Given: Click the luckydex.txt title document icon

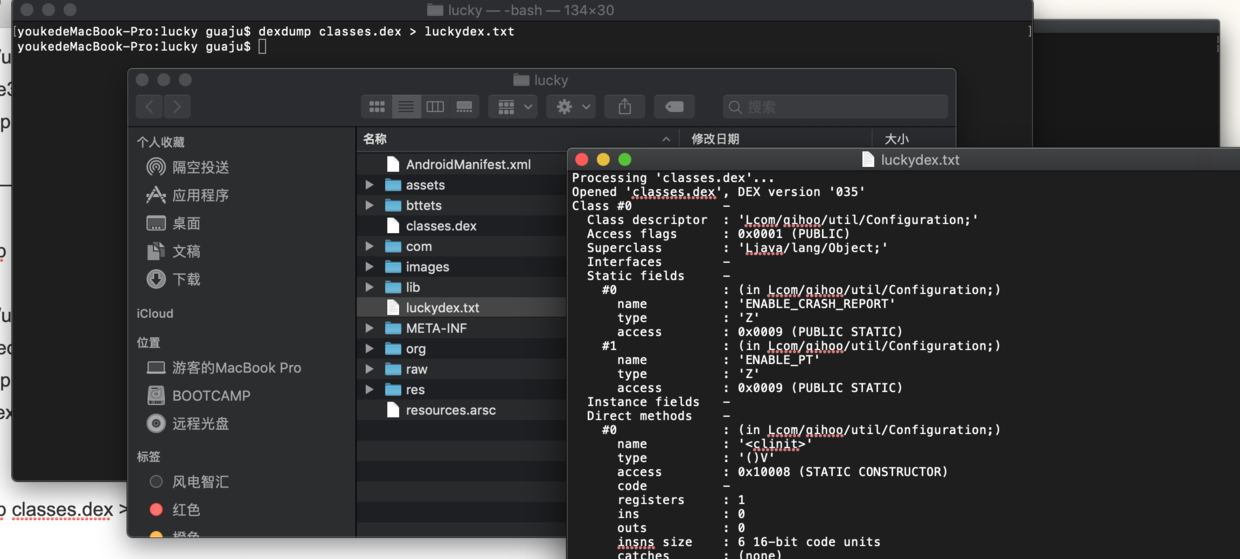Looking at the screenshot, I should coord(868,159).
